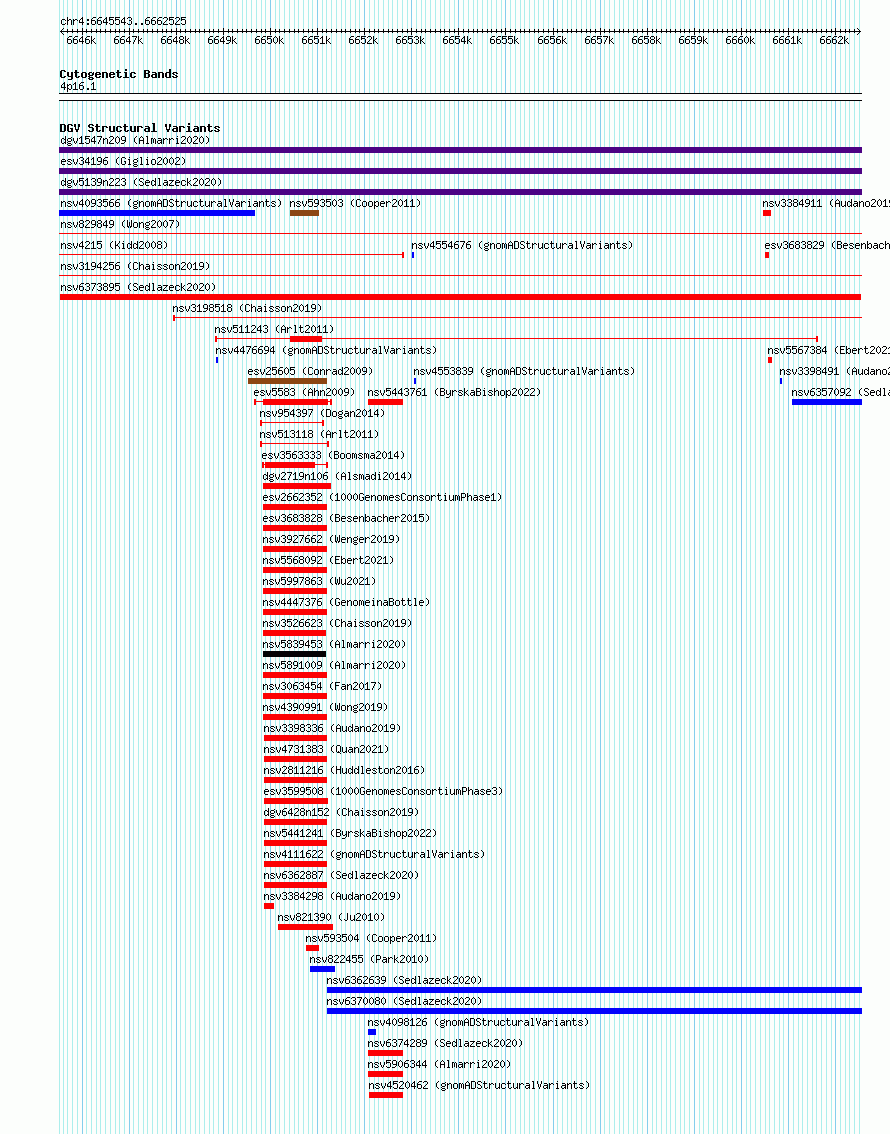The width and height of the screenshot is (890, 1134).
Task: Open variant dgv5139n223 (Sedlazeck2020)
Action: (x=141, y=182)
